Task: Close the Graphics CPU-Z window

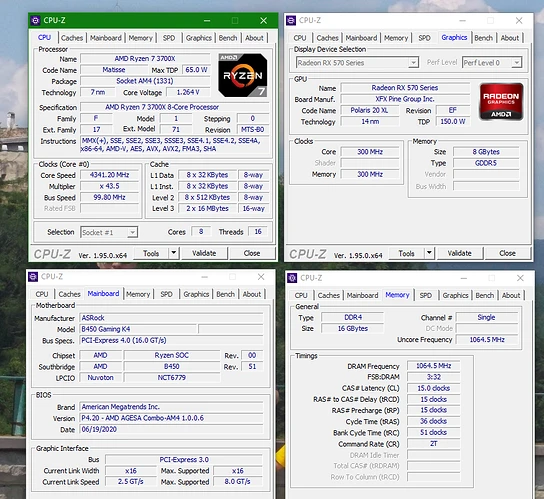Action: (519, 21)
